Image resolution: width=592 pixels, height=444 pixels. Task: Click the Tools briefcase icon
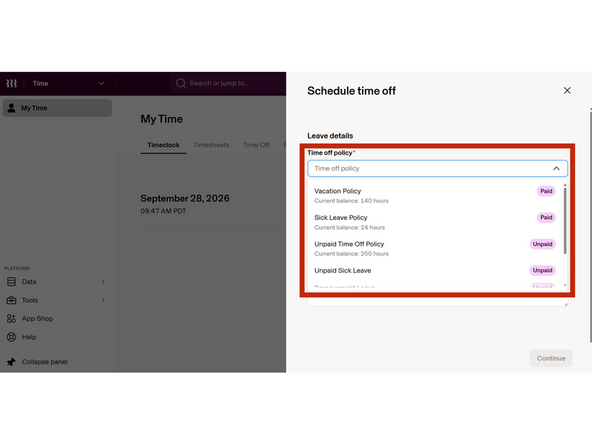click(11, 300)
